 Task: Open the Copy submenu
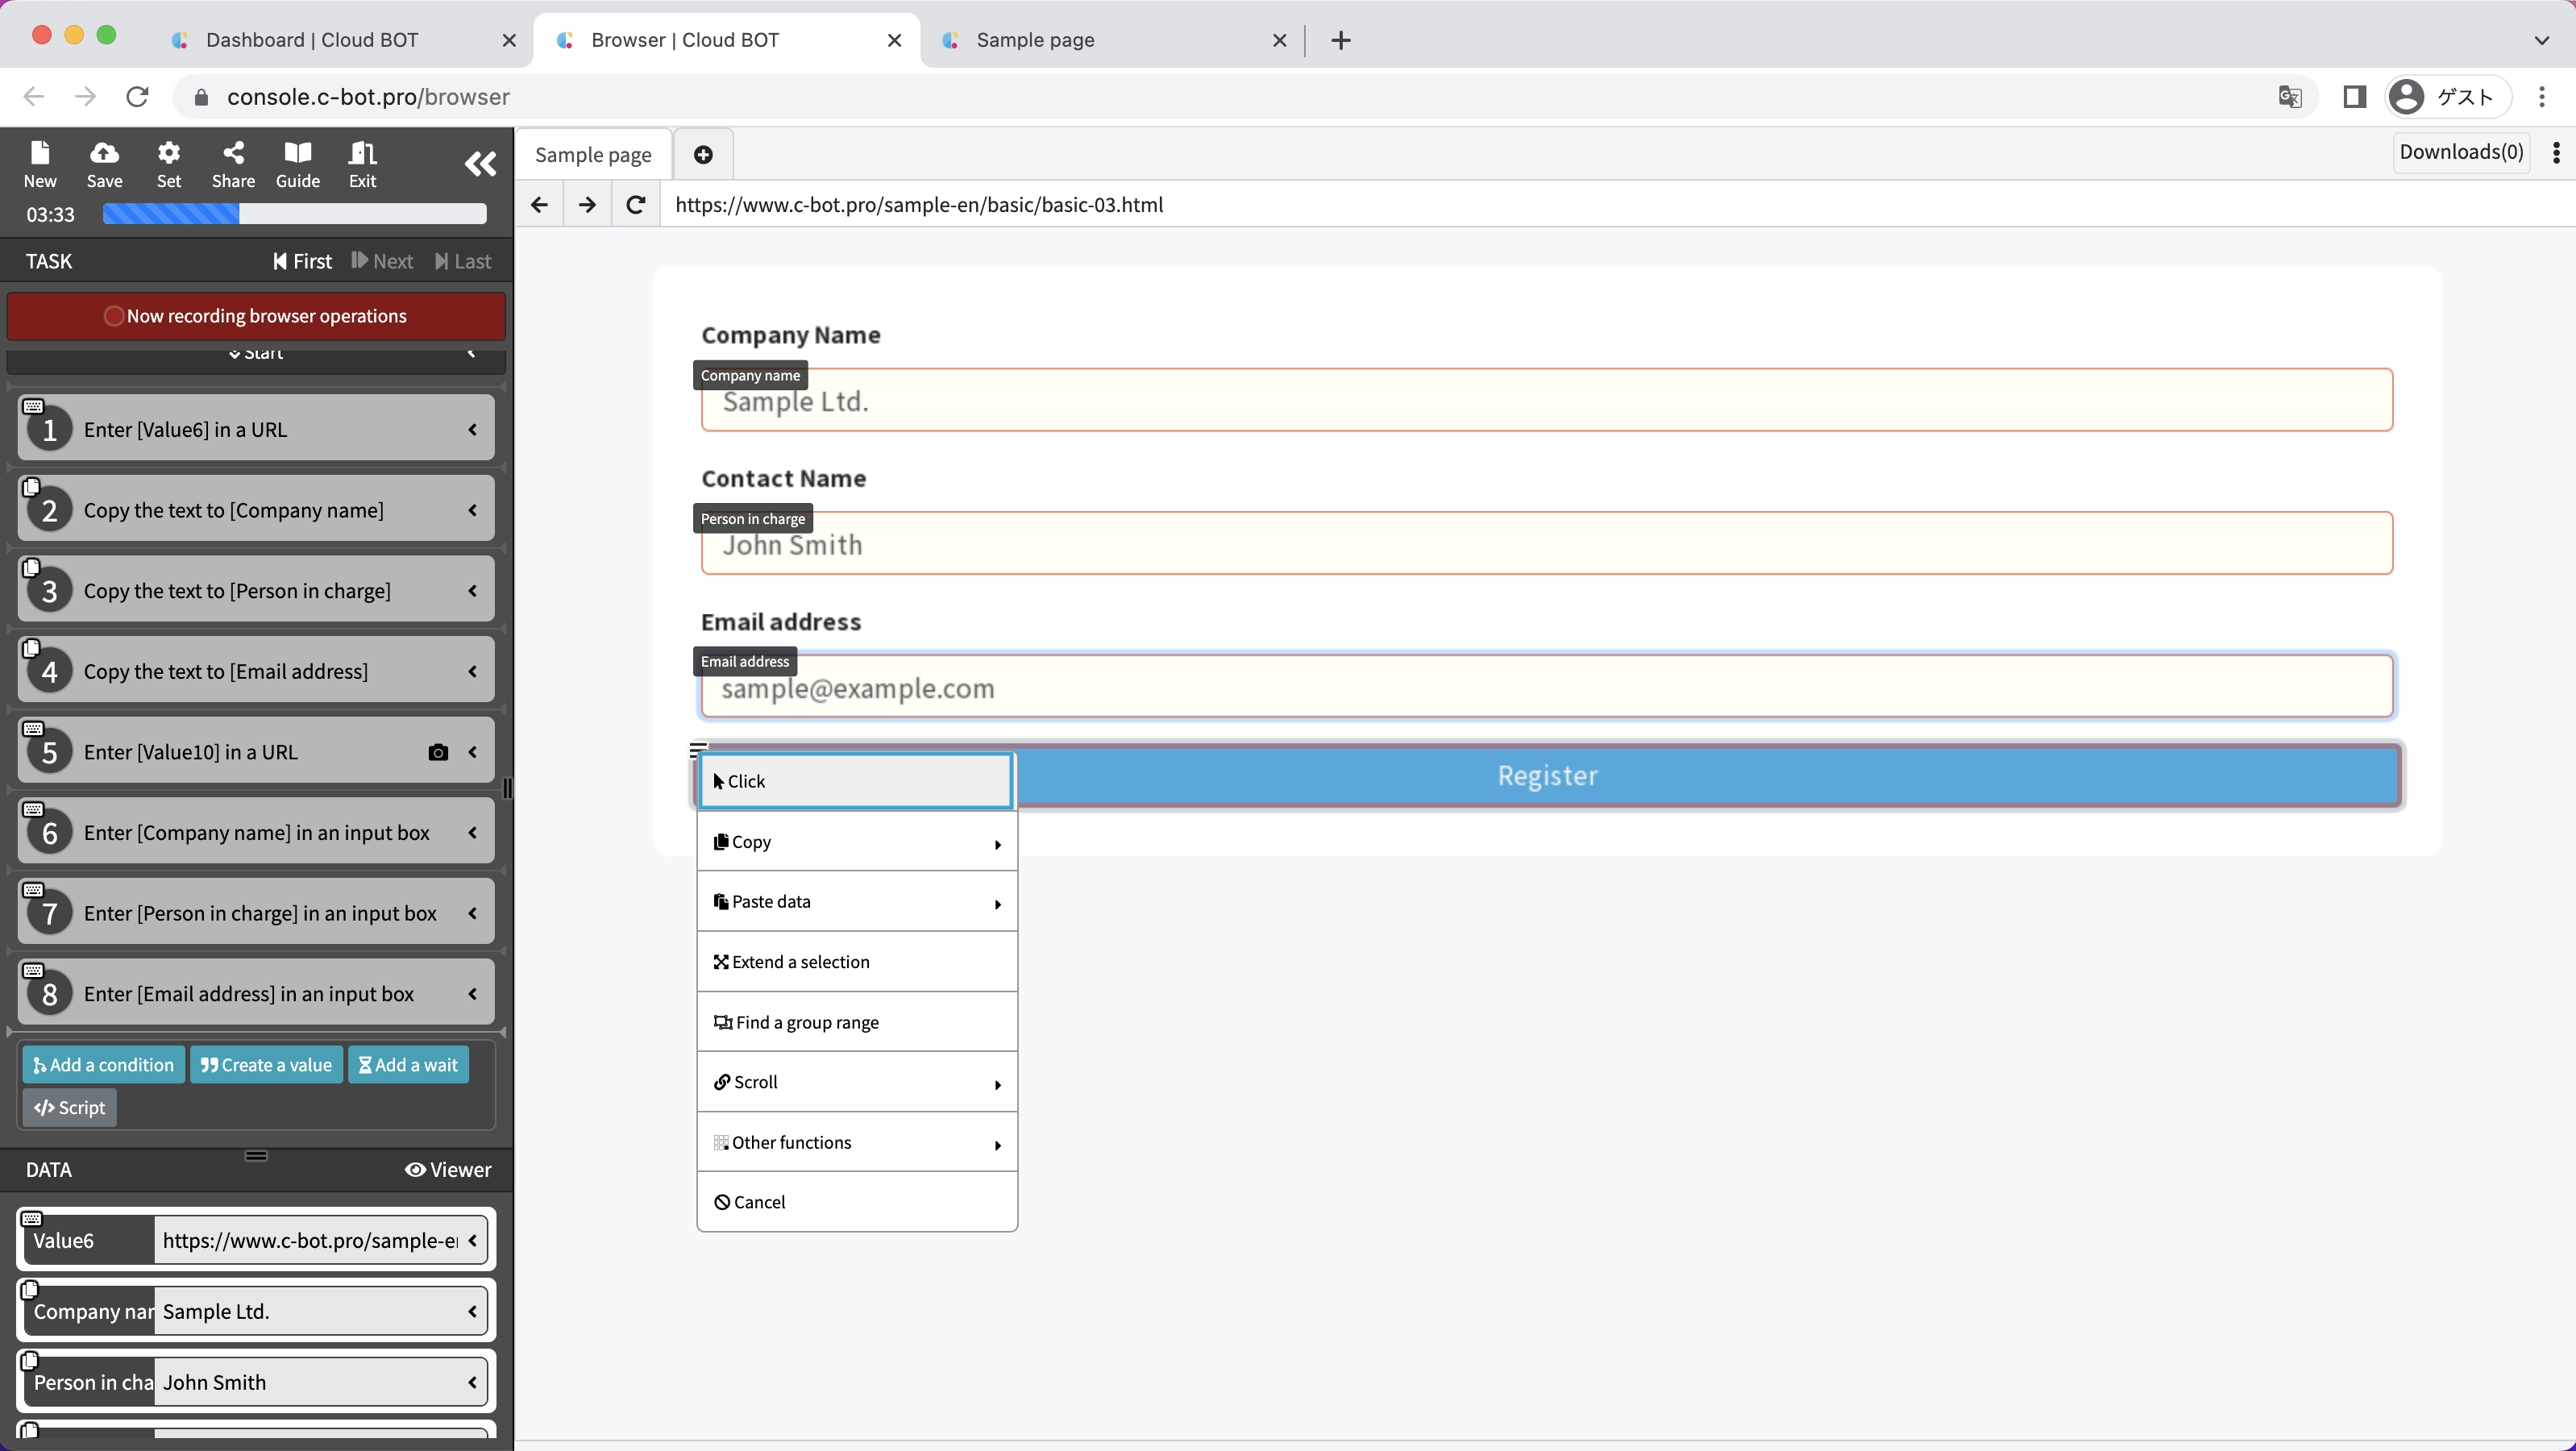pyautogui.click(x=856, y=842)
